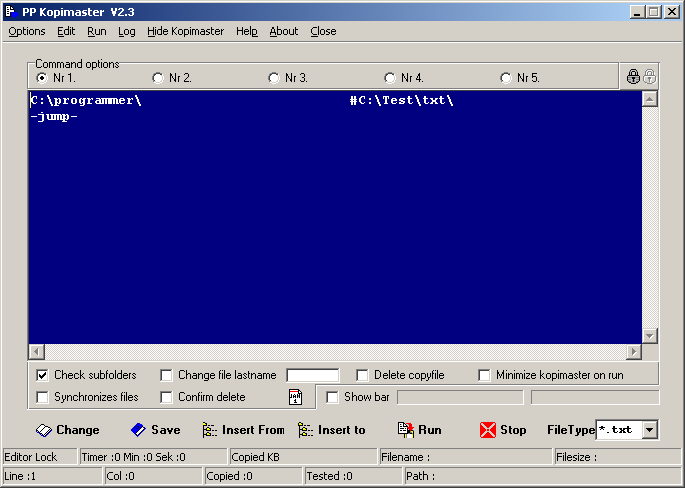
Task: Open the About menu
Action: [x=284, y=31]
